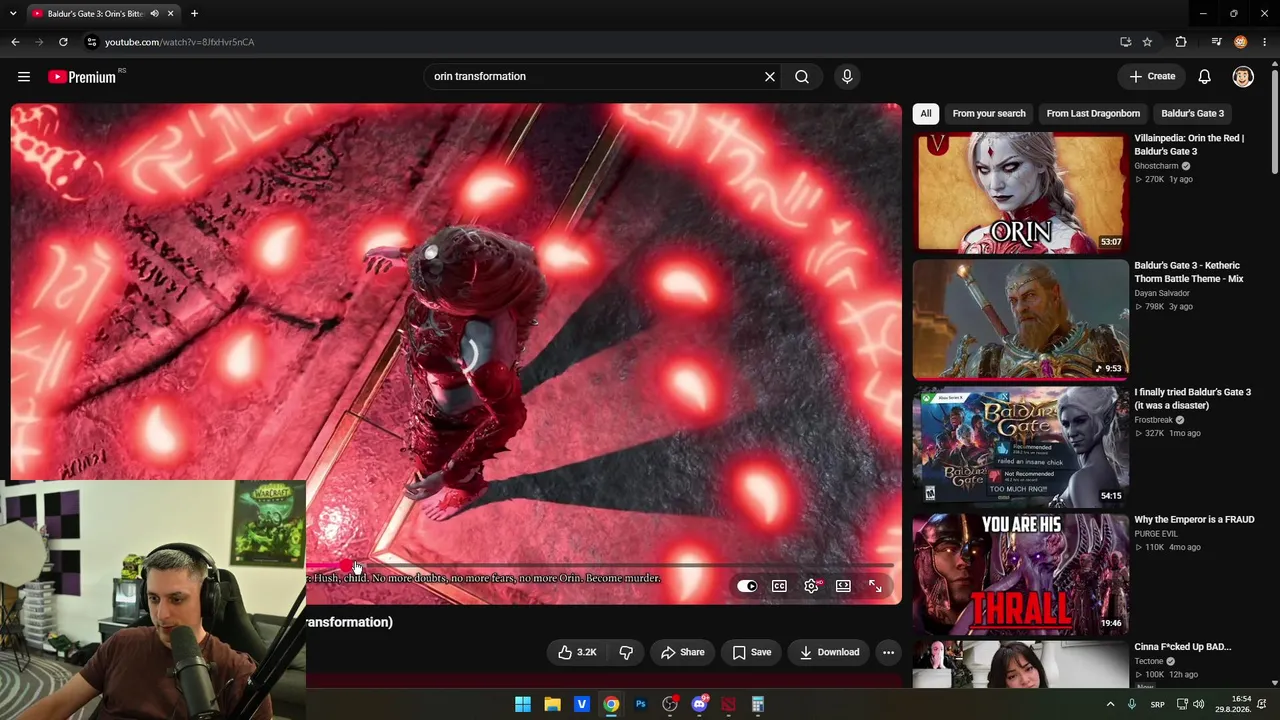This screenshot has height=720, width=1280.
Task: Click the address bar URL
Action: [x=180, y=42]
